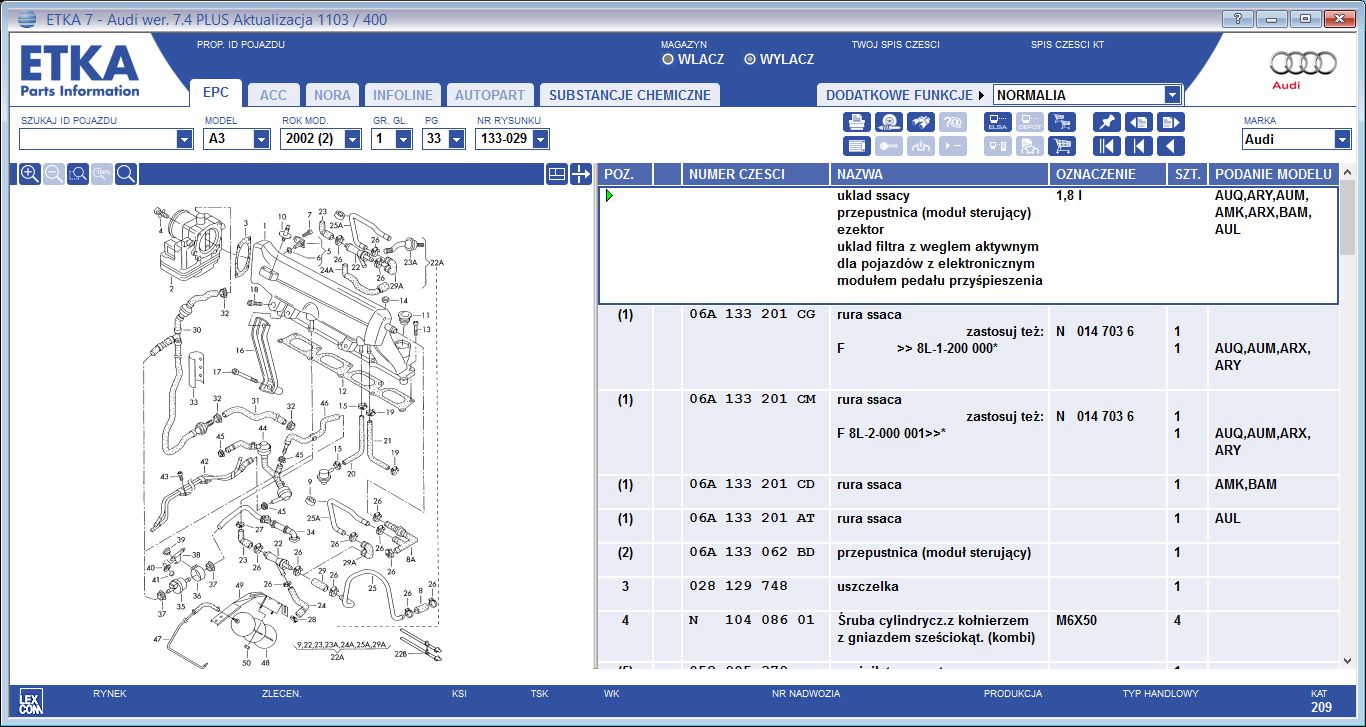
Task: Open the list view icon
Action: [x=856, y=146]
